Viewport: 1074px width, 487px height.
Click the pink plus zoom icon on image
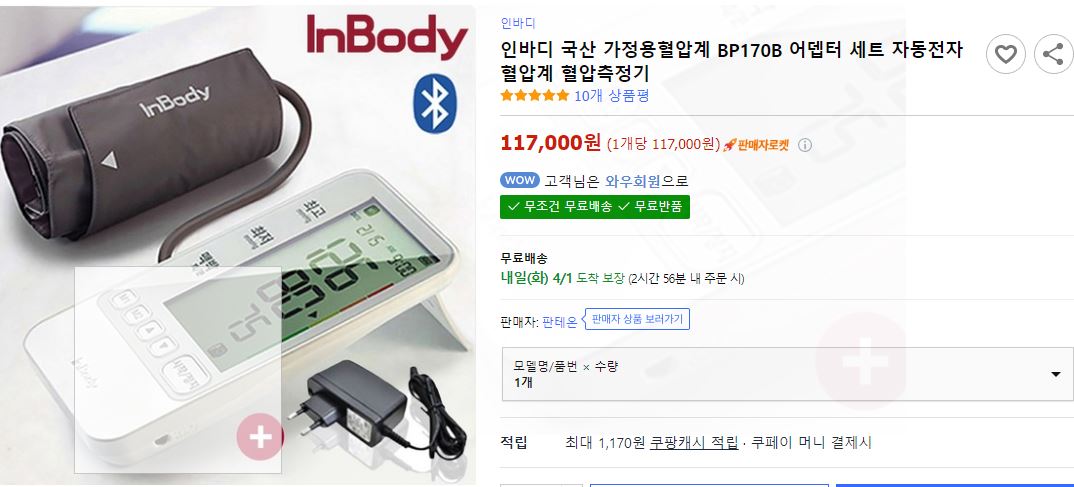[x=260, y=437]
